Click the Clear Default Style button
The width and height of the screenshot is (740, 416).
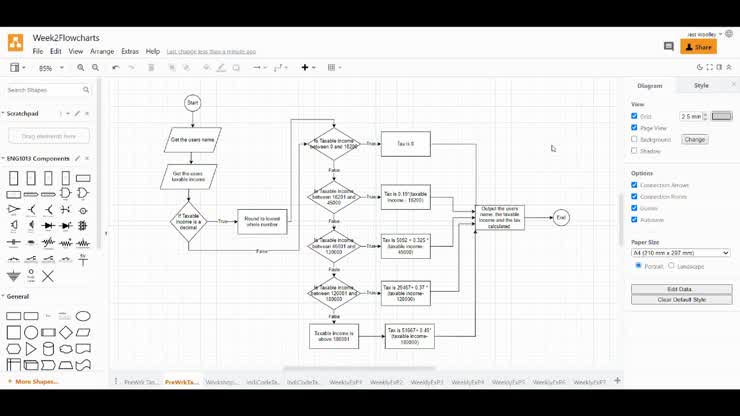[x=681, y=300]
